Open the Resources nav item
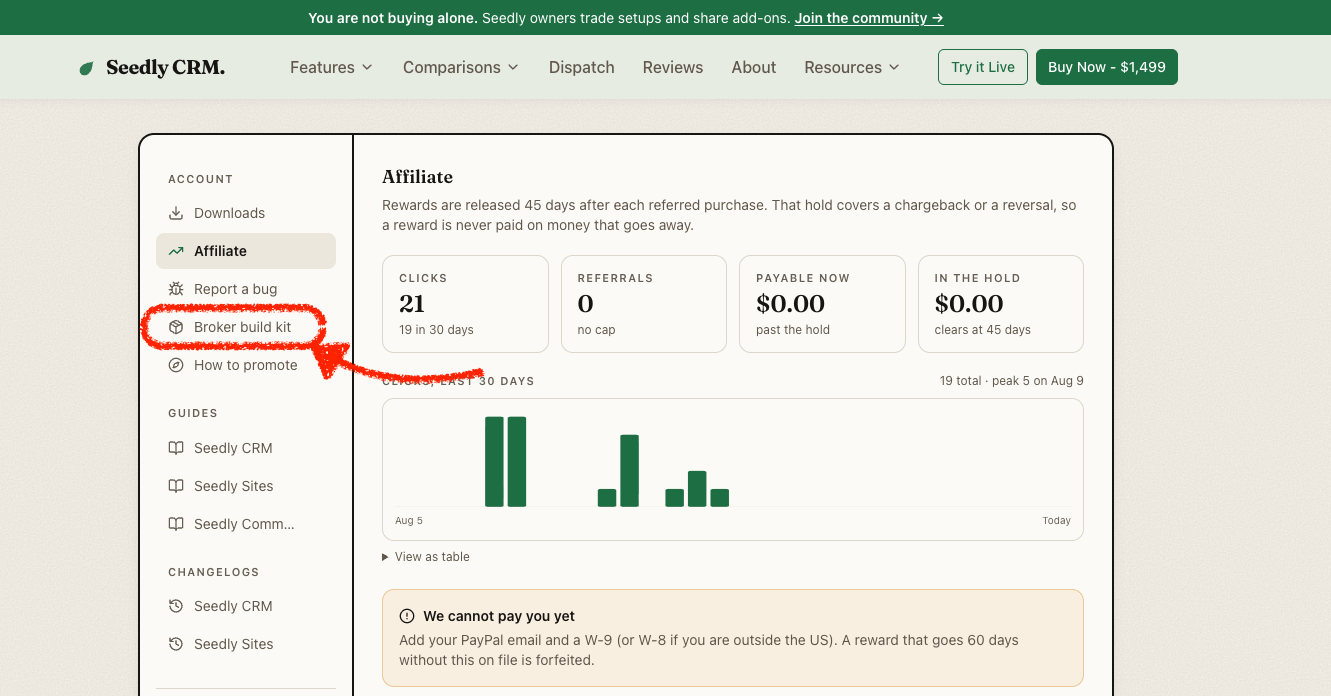The height and width of the screenshot is (696, 1331). point(852,67)
